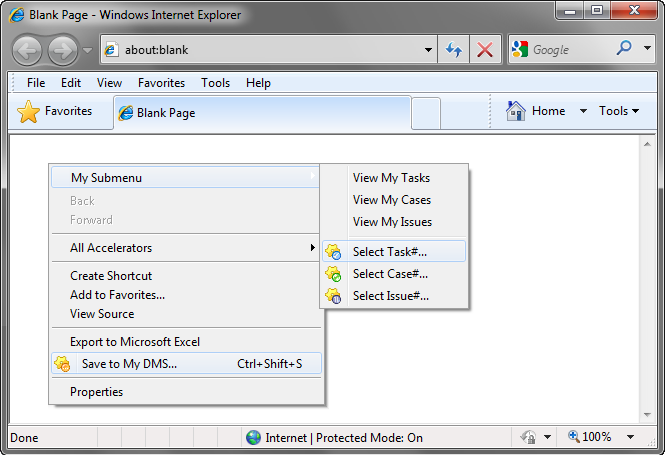
Task: Click Internet | Protected Mode: On text
Action: [344, 438]
